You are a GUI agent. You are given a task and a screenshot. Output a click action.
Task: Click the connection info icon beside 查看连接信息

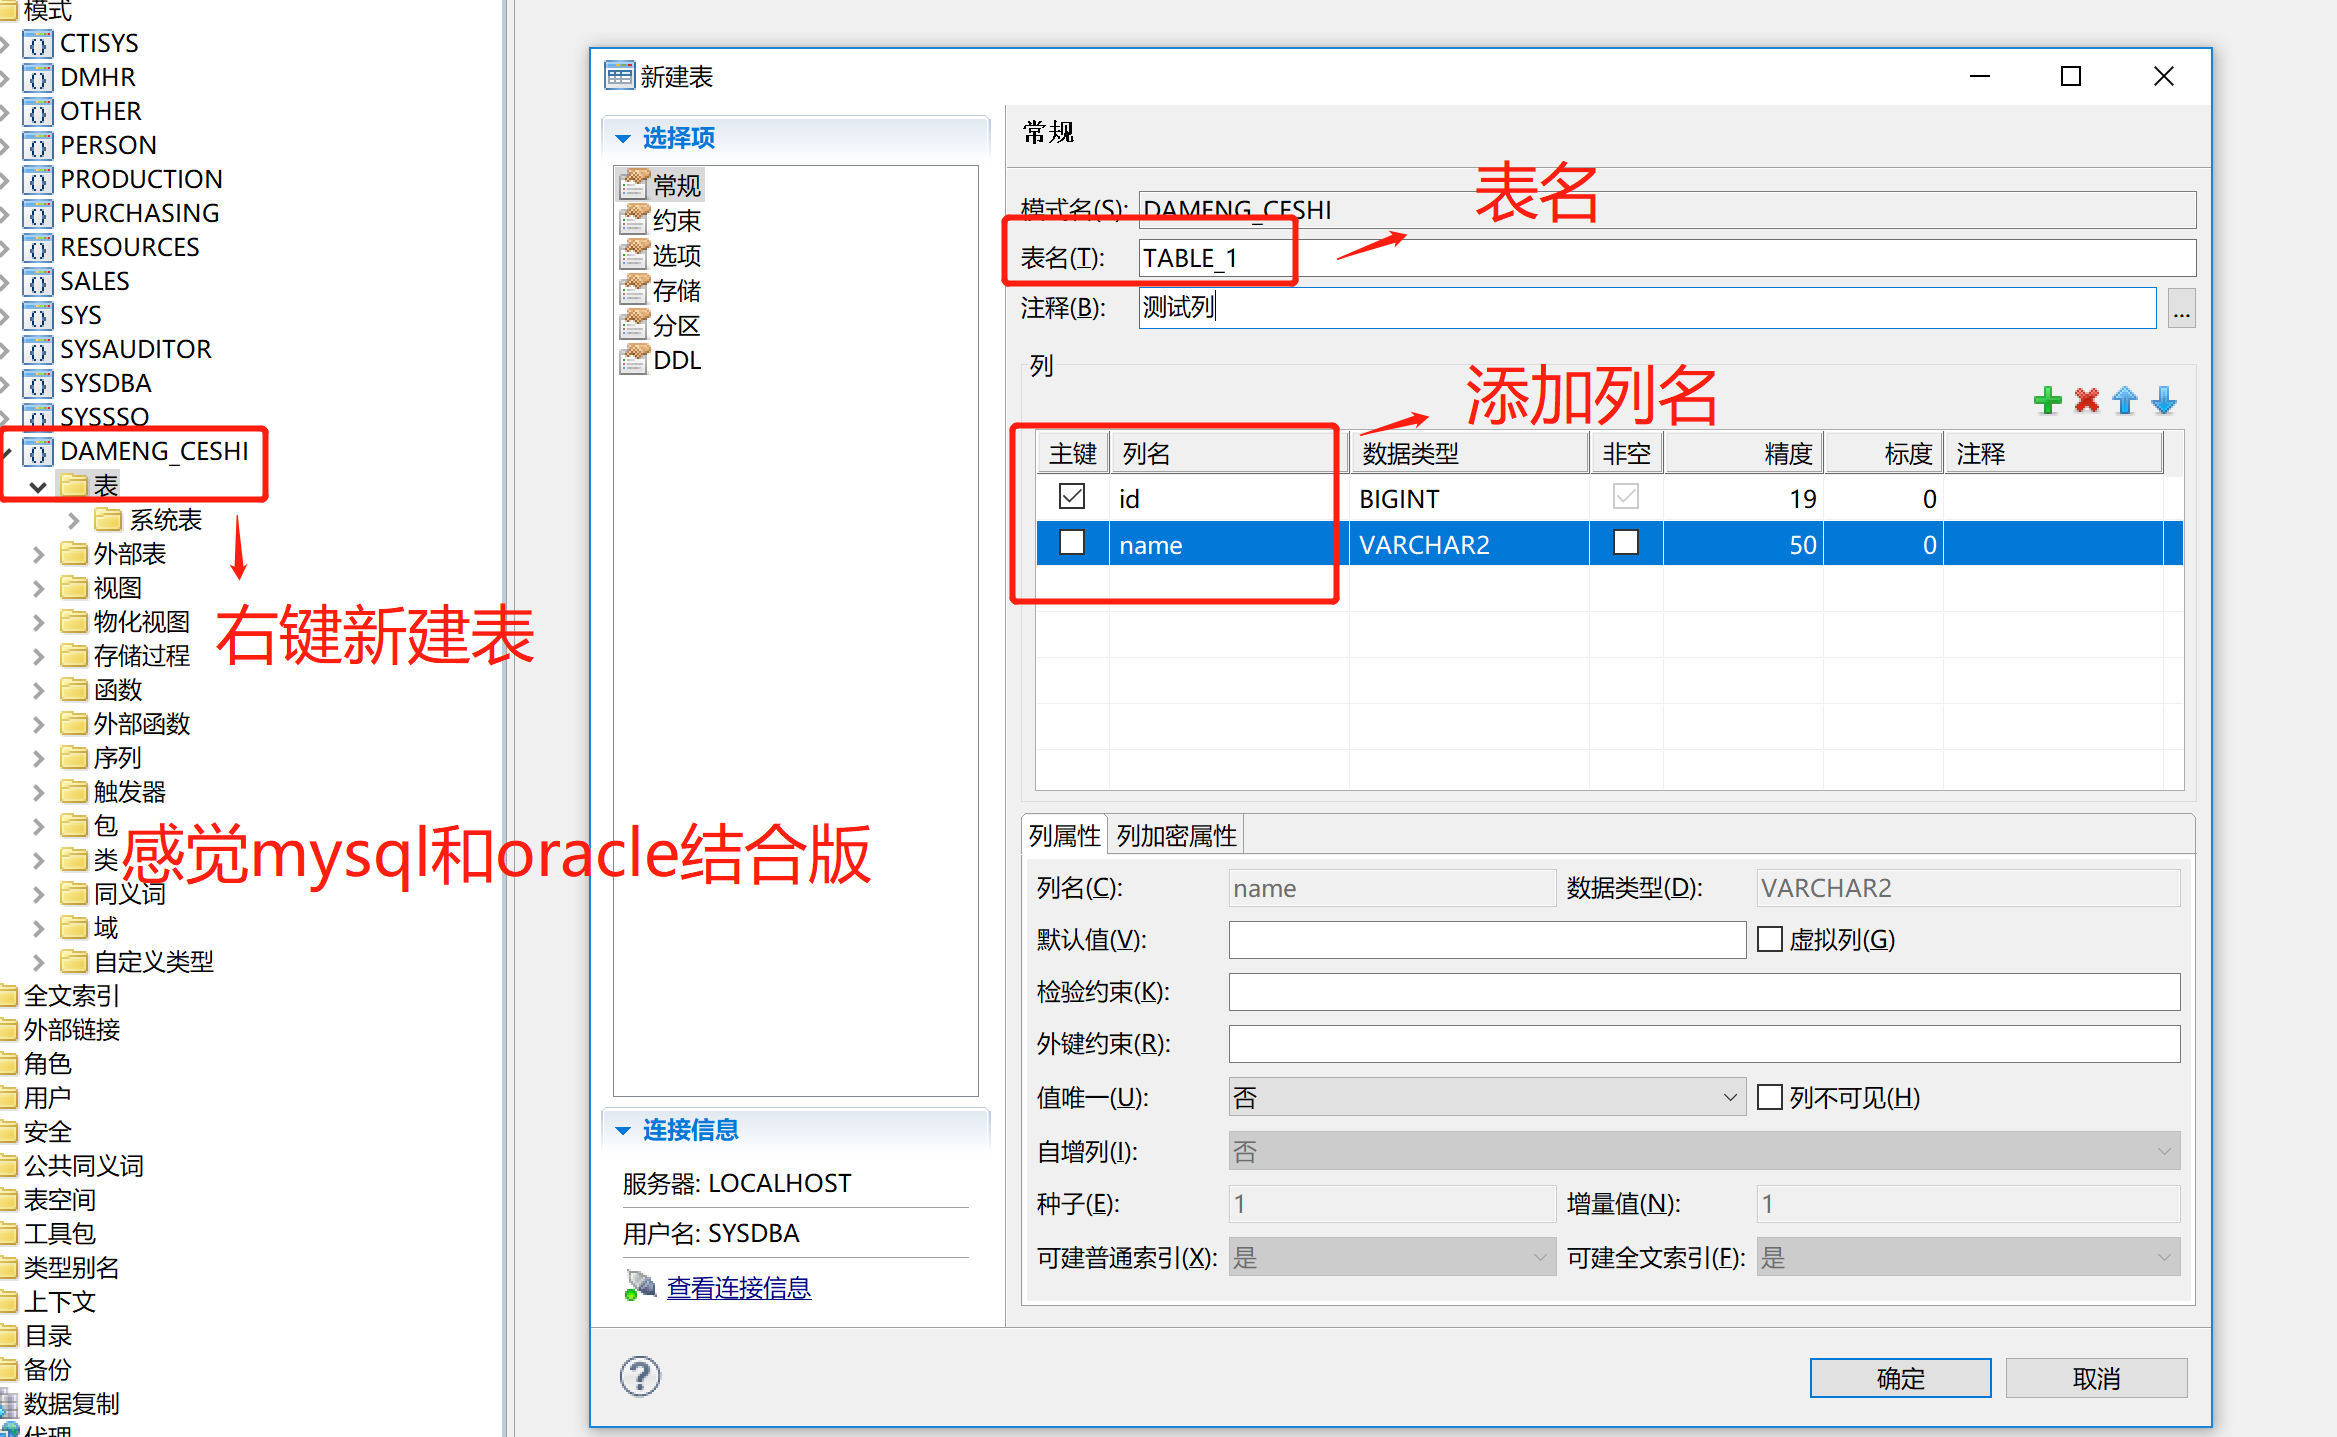640,1286
